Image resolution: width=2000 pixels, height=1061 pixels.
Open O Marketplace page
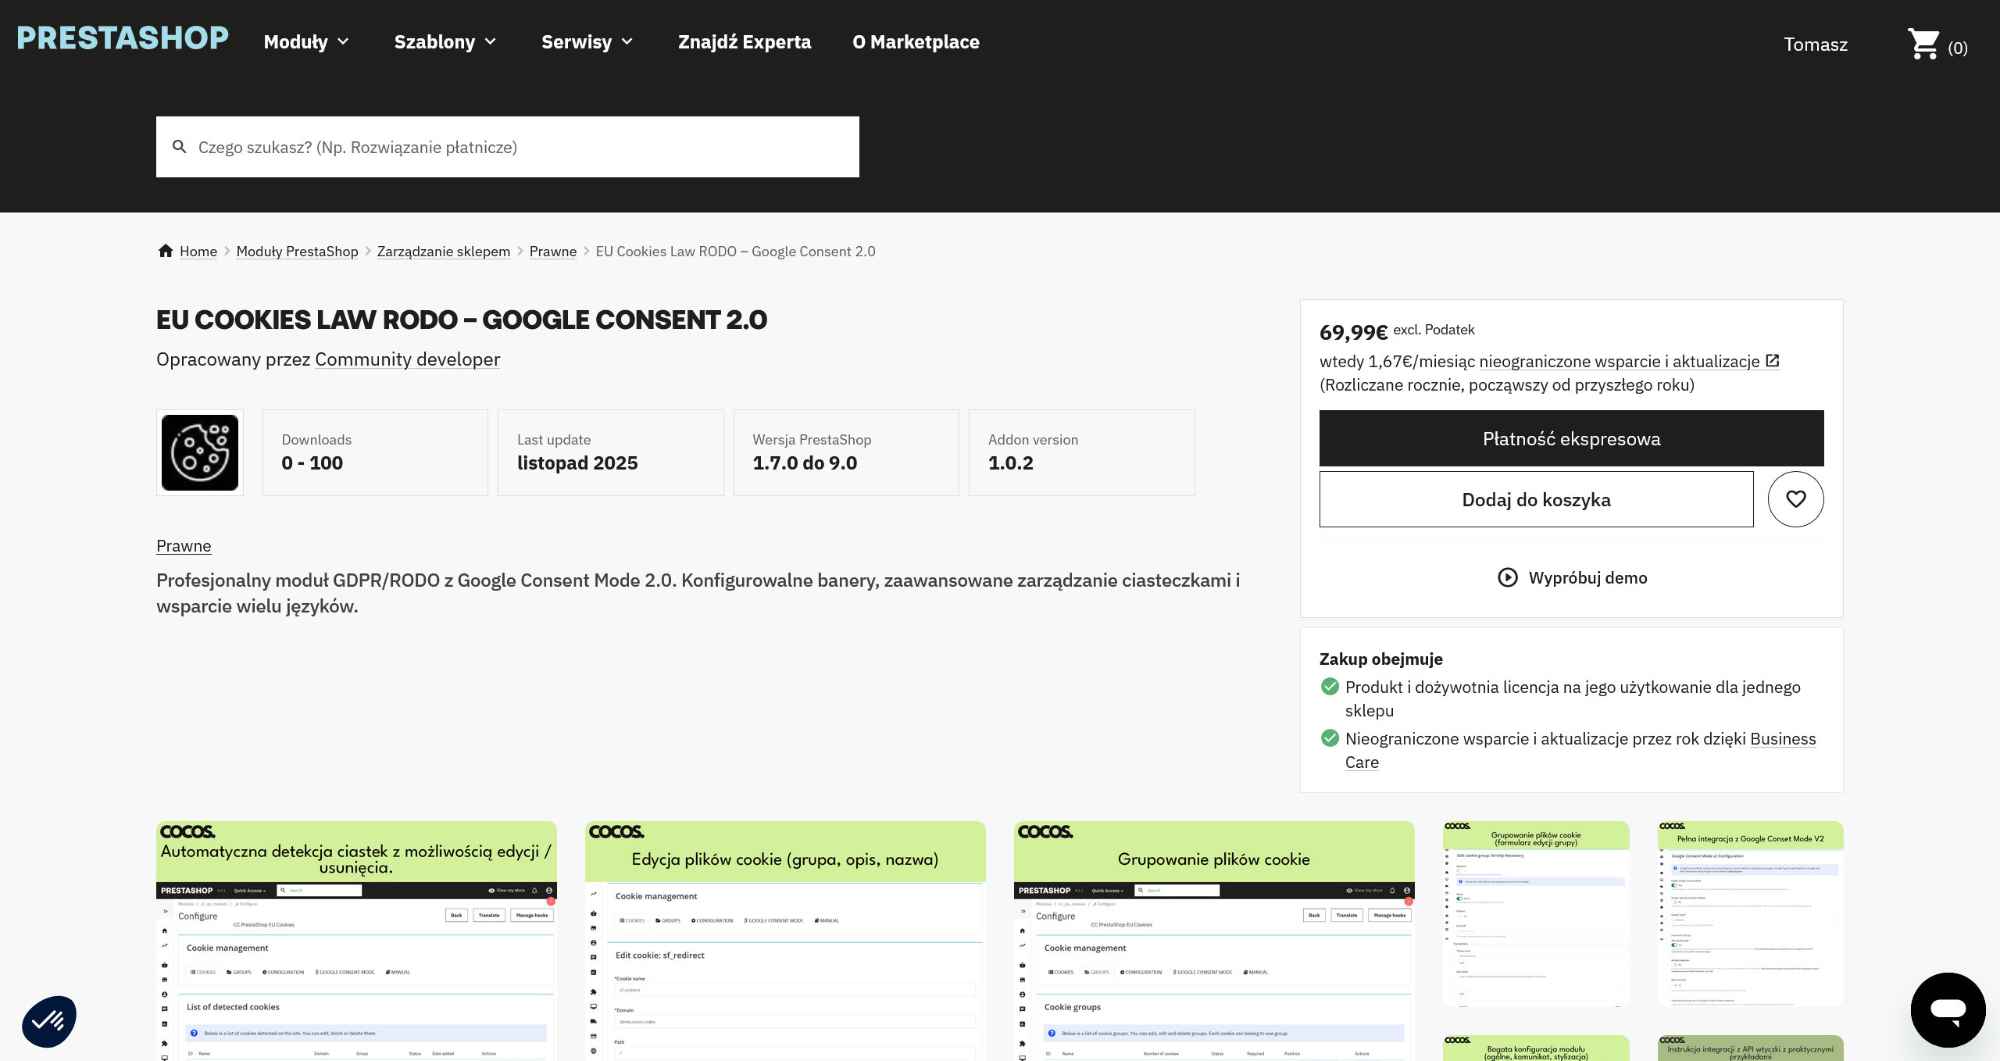pyautogui.click(x=916, y=42)
